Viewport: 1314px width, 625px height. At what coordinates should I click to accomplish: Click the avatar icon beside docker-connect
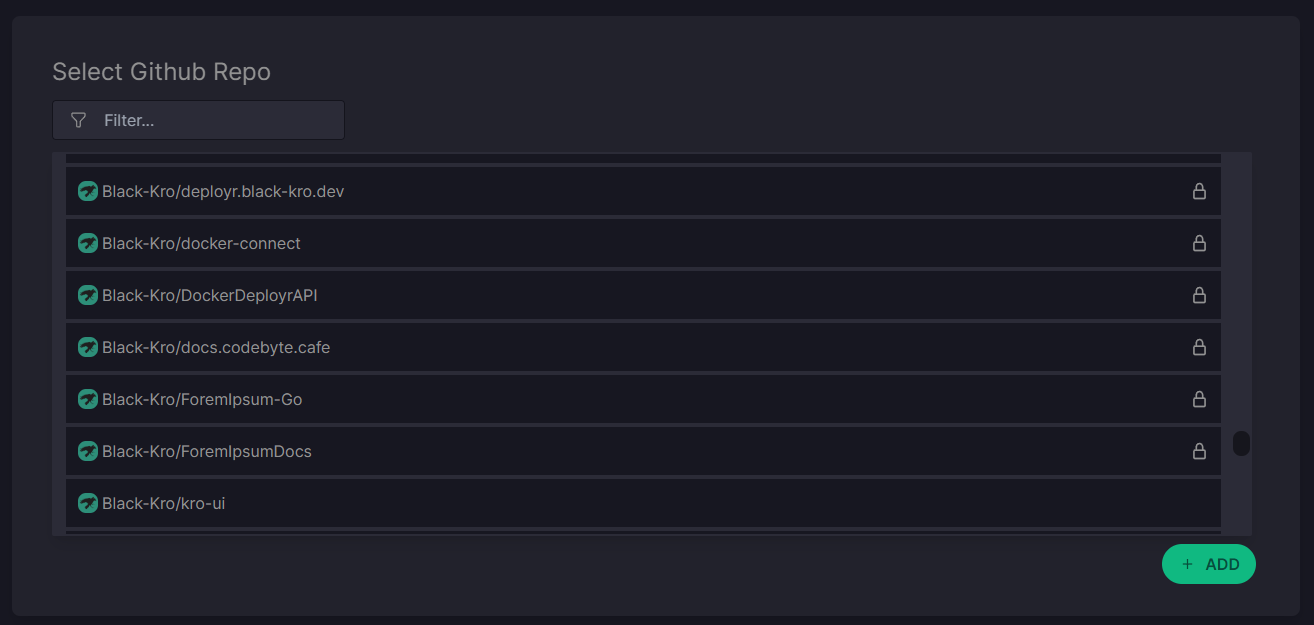pos(88,243)
